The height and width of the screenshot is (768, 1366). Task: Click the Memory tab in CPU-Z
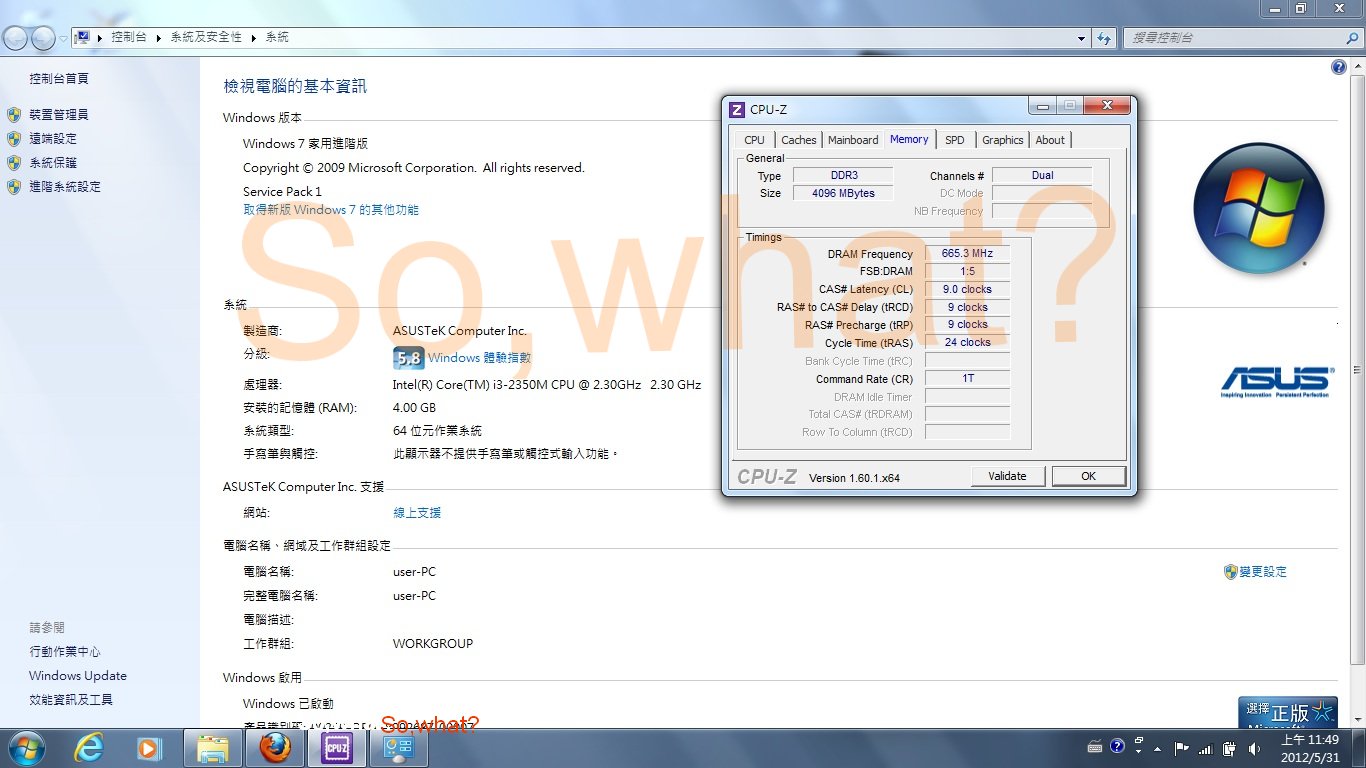(909, 139)
